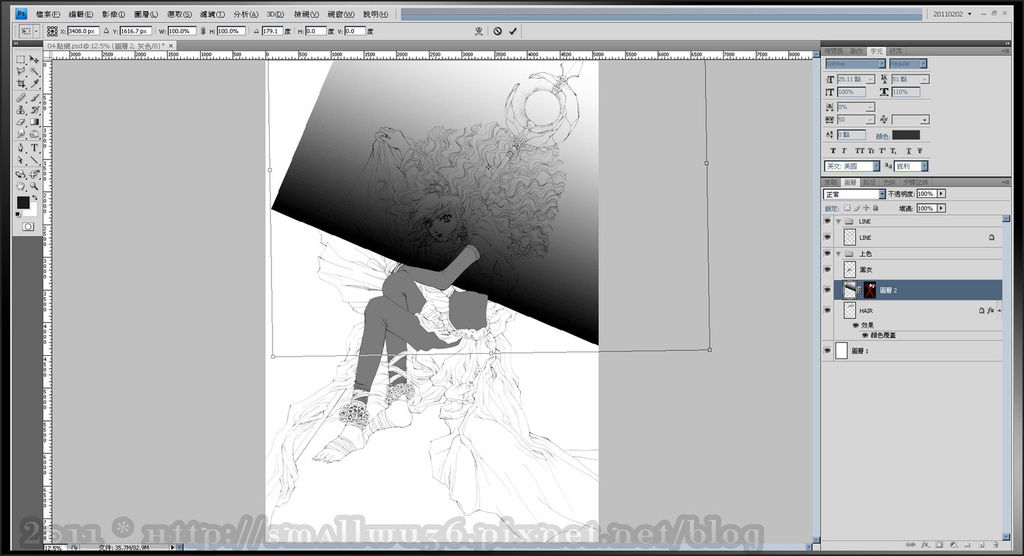Select the Pen tool
This screenshot has width=1024, height=556.
click(21, 148)
